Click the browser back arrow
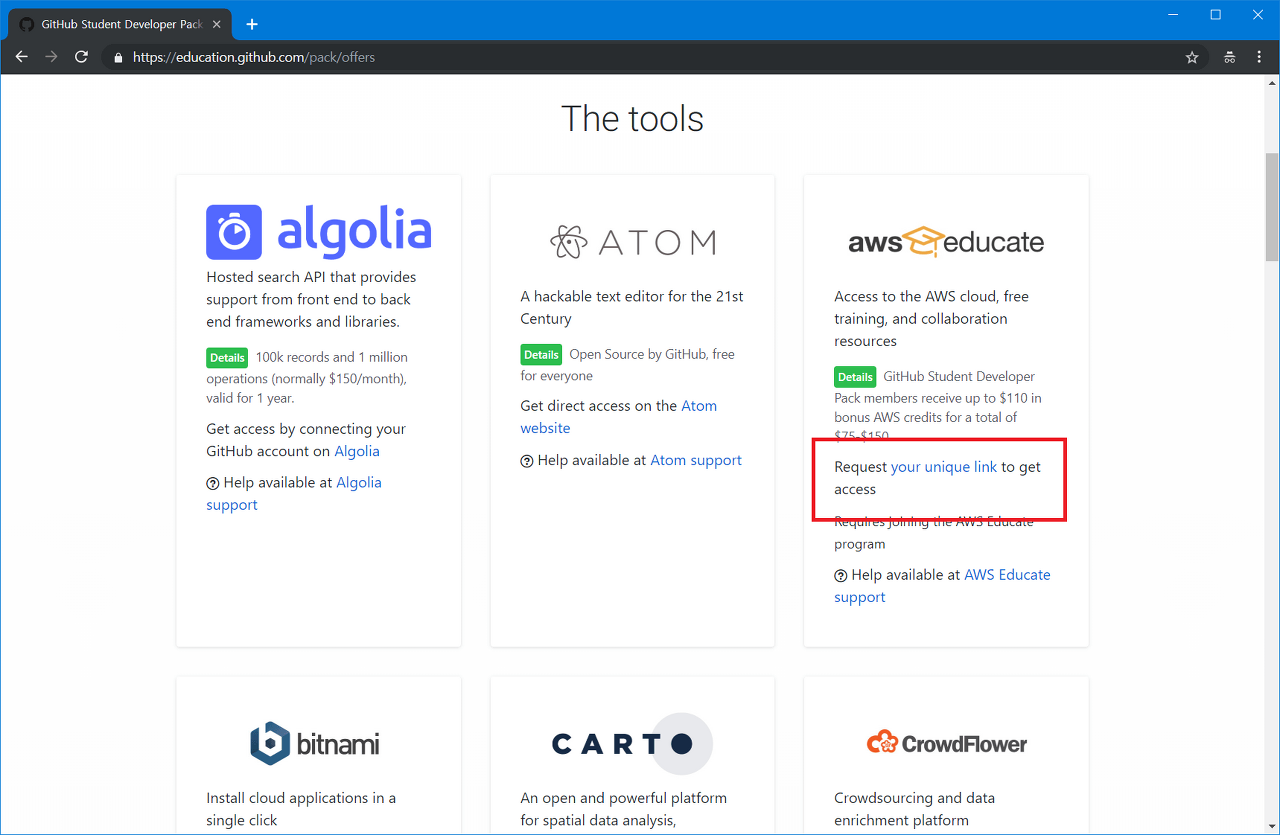This screenshot has height=835, width=1280. click(x=21, y=57)
